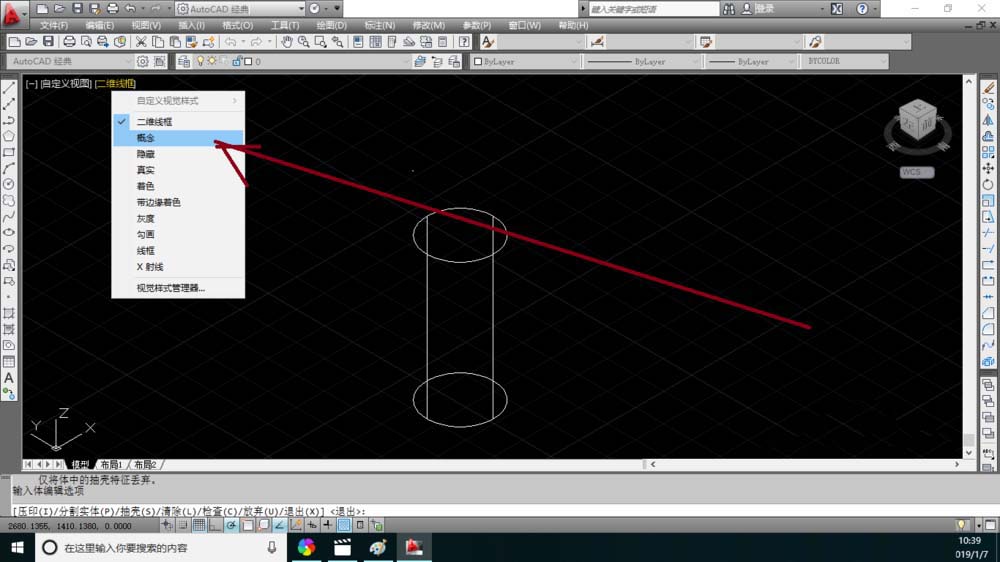Viewport: 1000px width, 562px height.
Task: Click the Cut scissors icon
Action: [141, 42]
